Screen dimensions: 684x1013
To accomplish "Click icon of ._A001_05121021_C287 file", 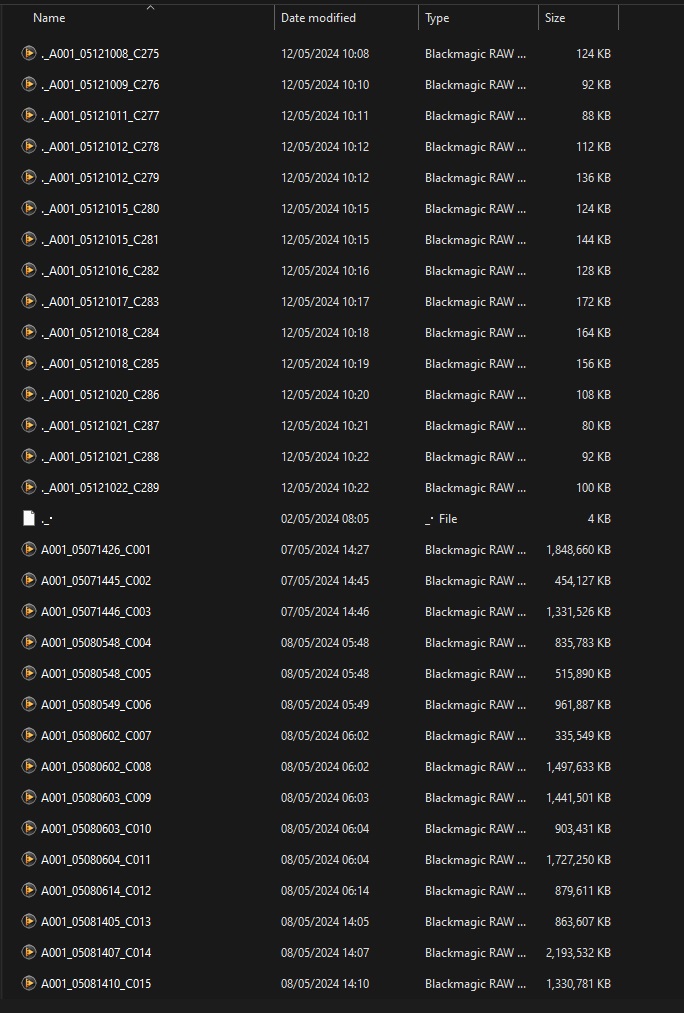I will tap(28, 425).
